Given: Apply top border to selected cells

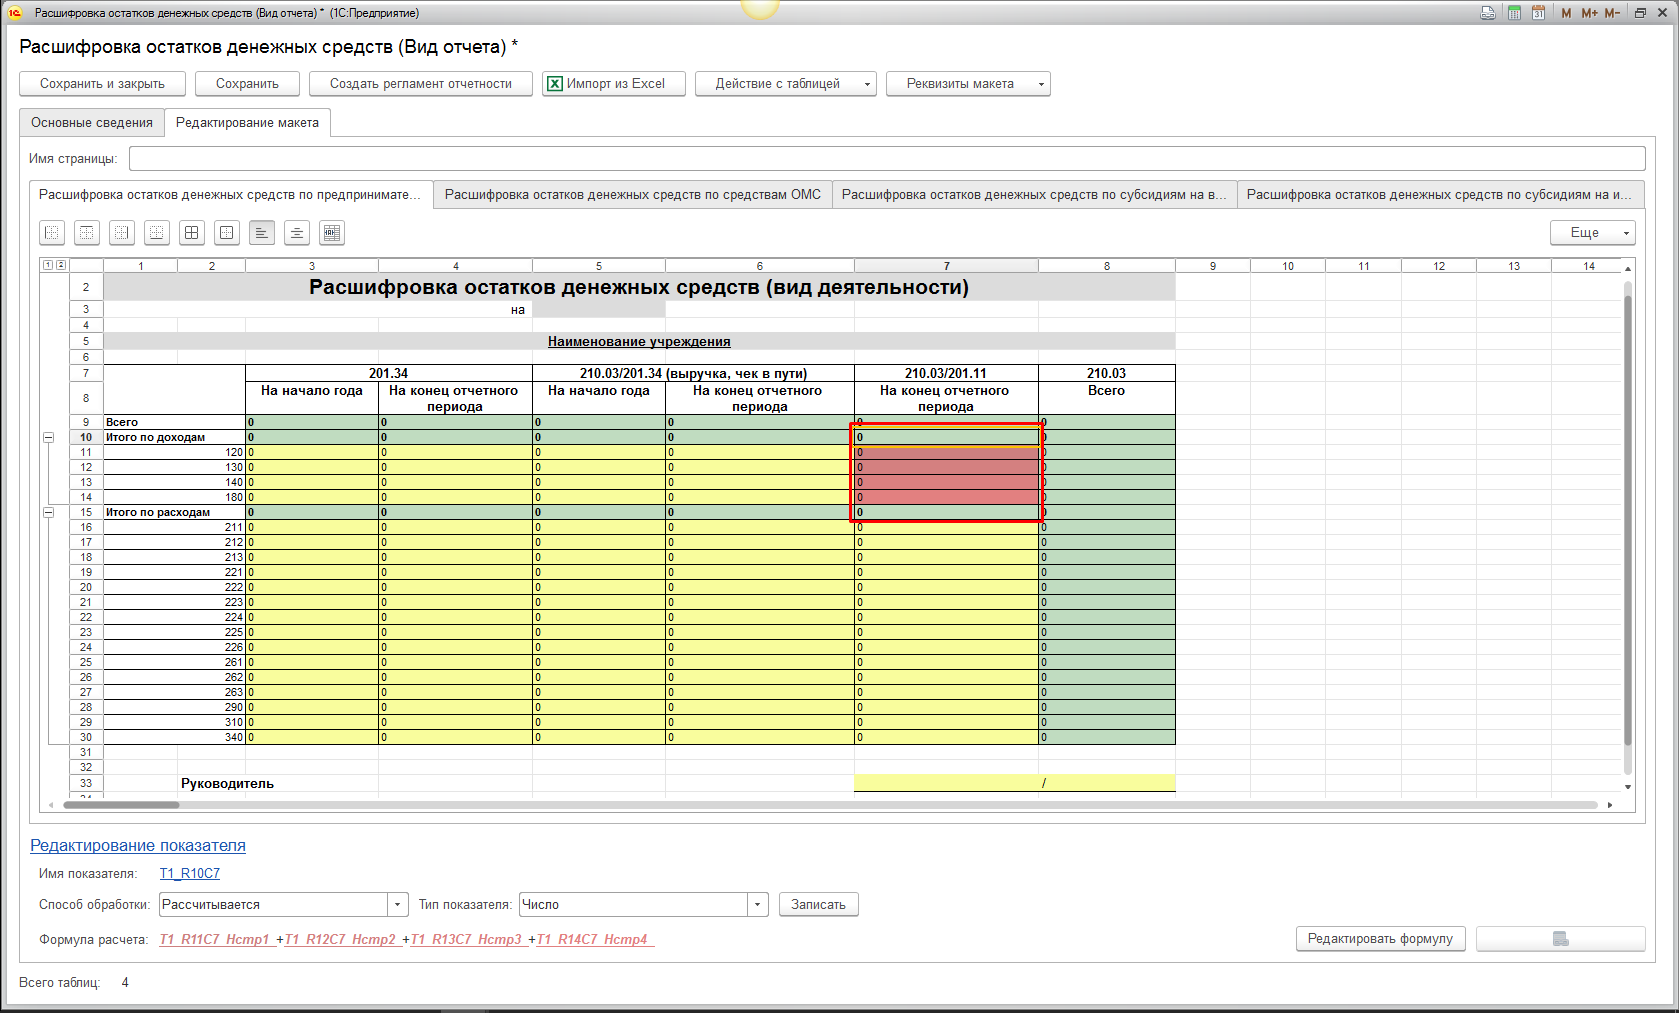Looking at the screenshot, I should pos(87,233).
